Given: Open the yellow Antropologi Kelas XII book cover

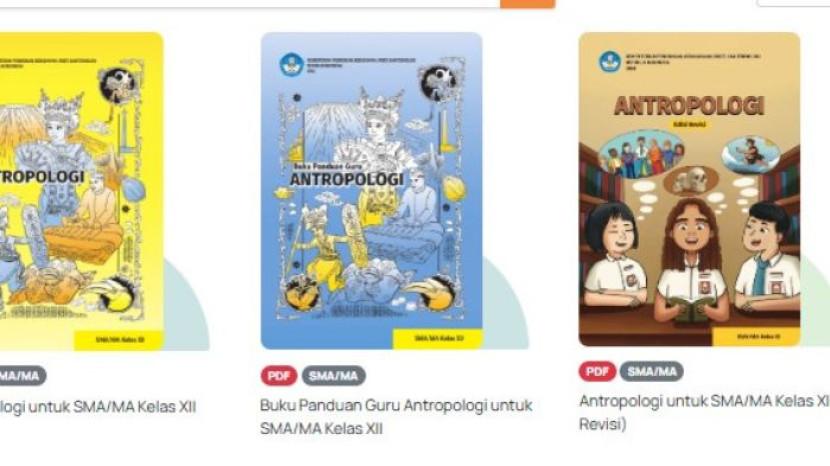Looking at the screenshot, I should click(80, 191).
